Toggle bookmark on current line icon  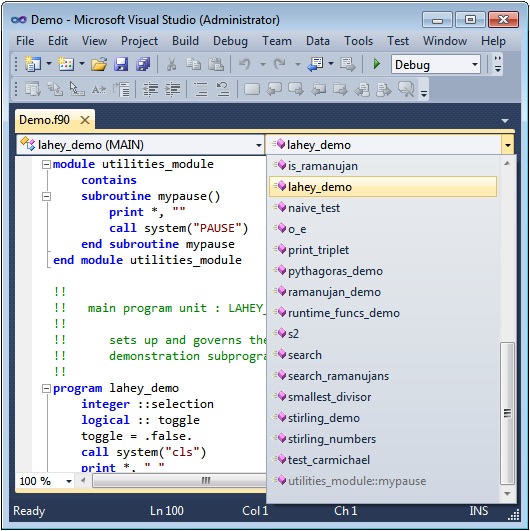[252, 90]
